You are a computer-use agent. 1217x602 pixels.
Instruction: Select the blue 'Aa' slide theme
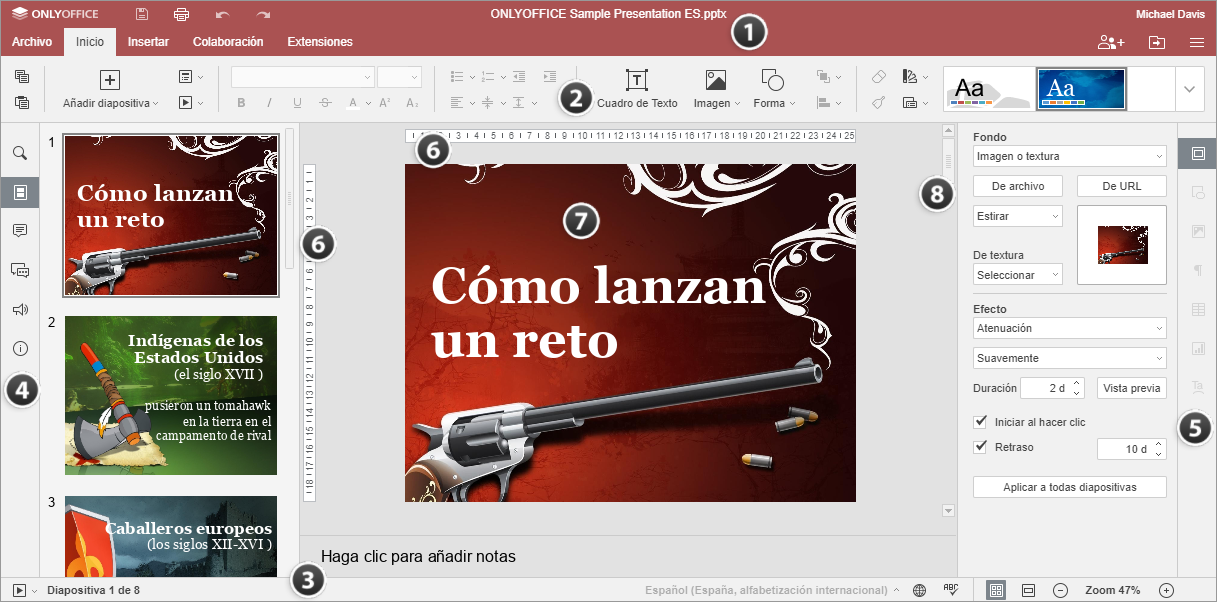point(1082,89)
